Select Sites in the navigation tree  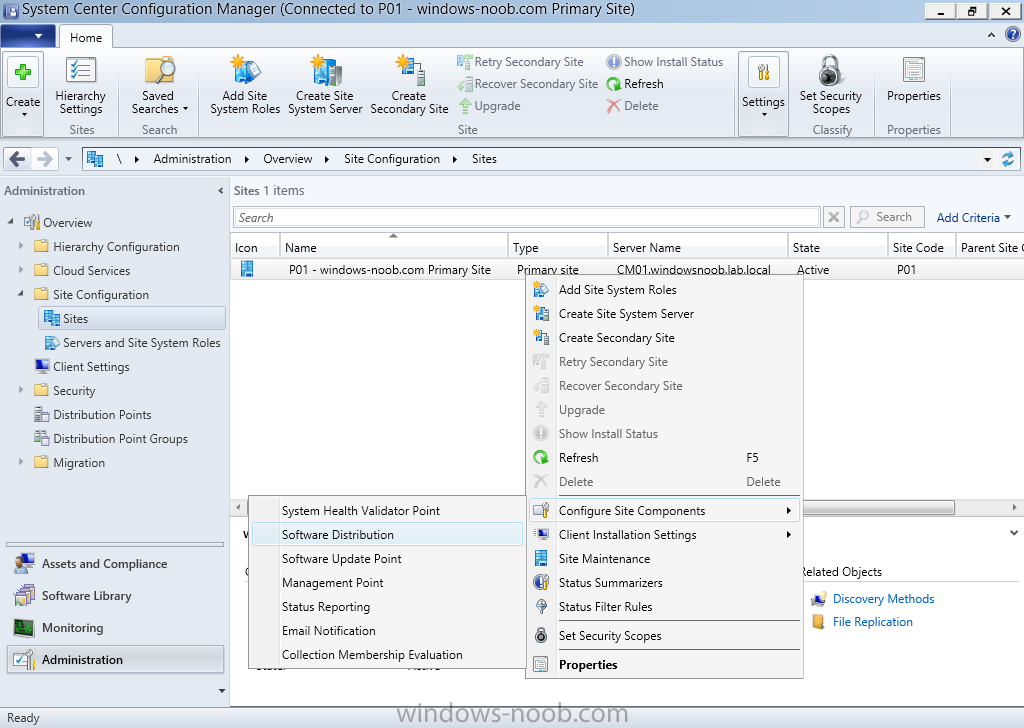point(132,319)
